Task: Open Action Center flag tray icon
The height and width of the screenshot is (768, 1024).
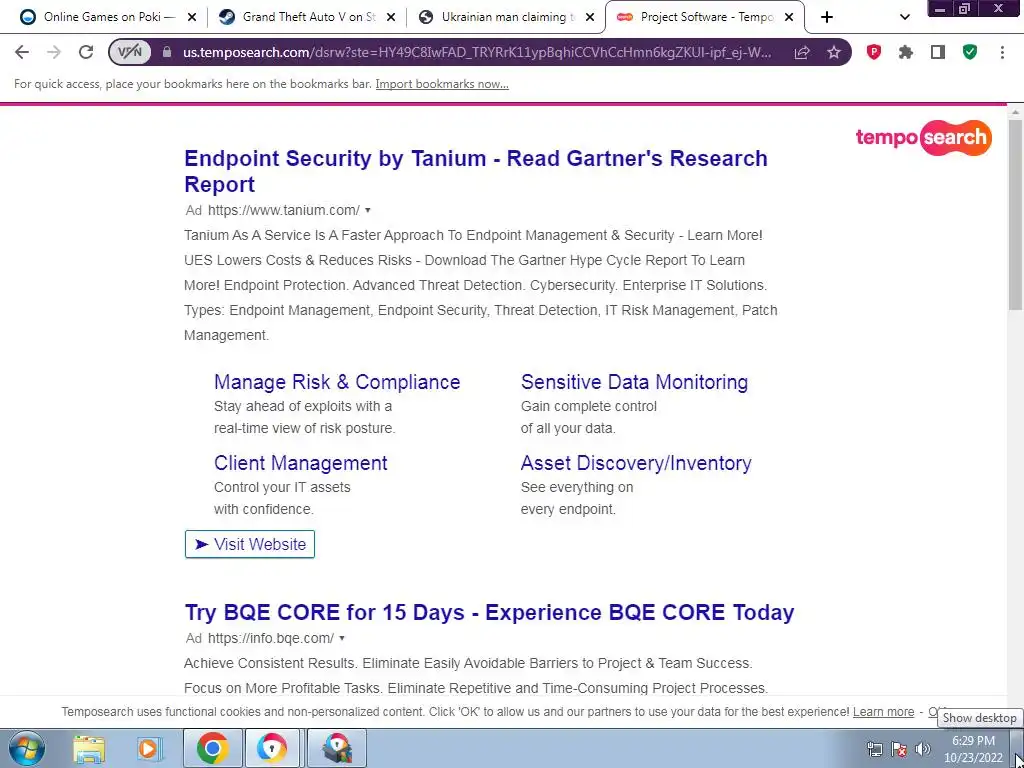Action: [x=899, y=749]
